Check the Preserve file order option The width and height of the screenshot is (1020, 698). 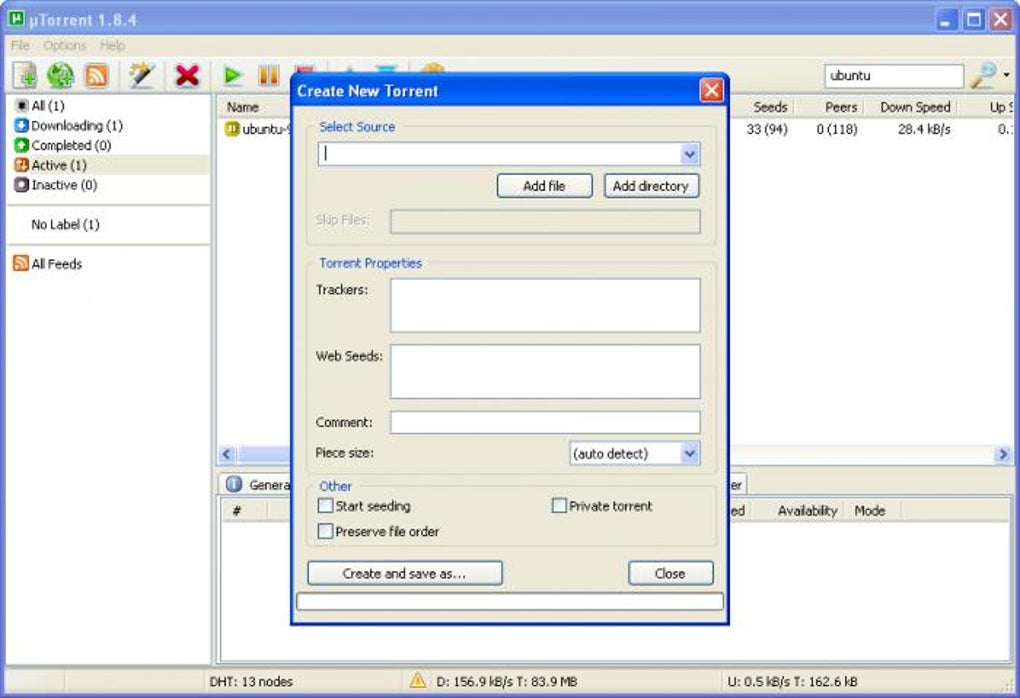coord(325,531)
